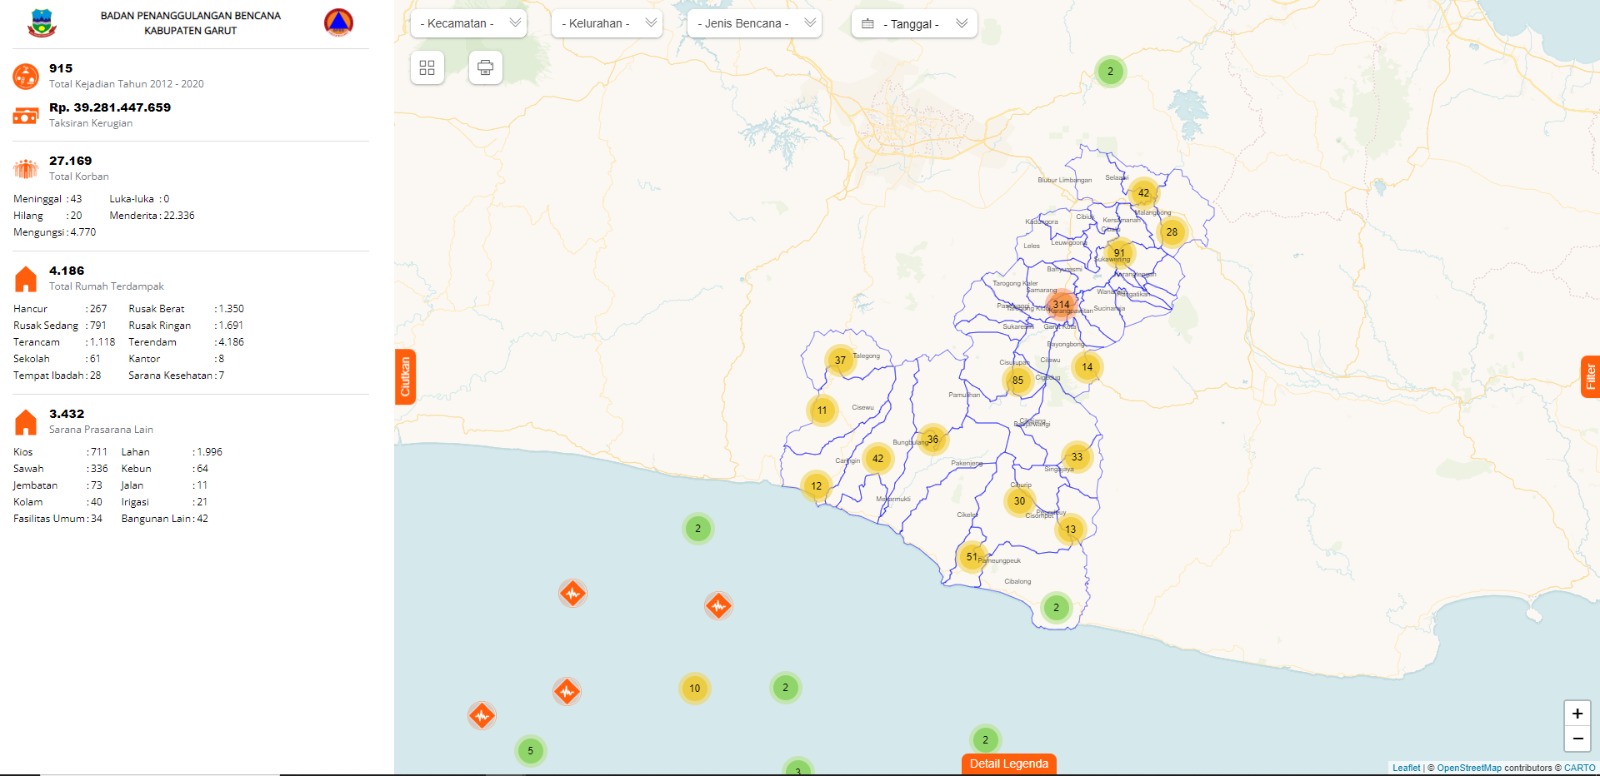This screenshot has width=1600, height=776.
Task: Collapse panel with Ciutkan tab
Action: point(405,377)
